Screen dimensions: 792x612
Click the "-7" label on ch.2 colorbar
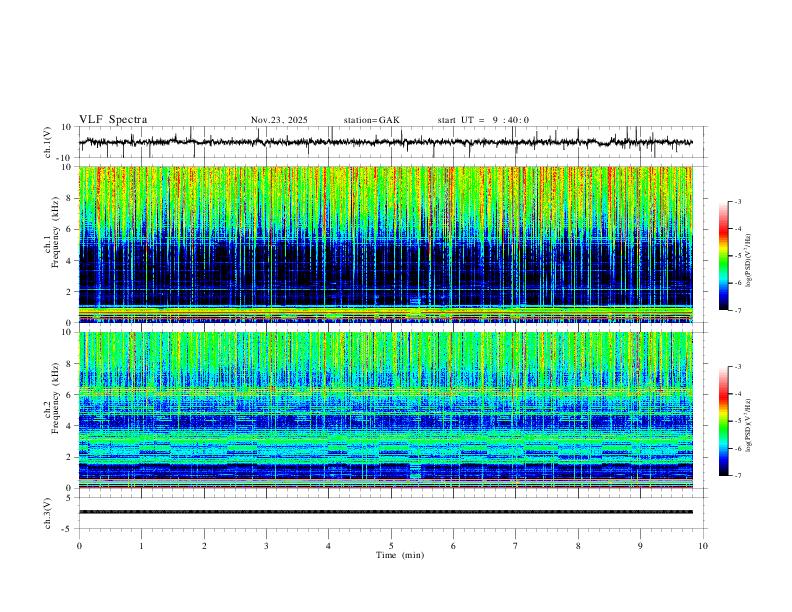pos(738,476)
